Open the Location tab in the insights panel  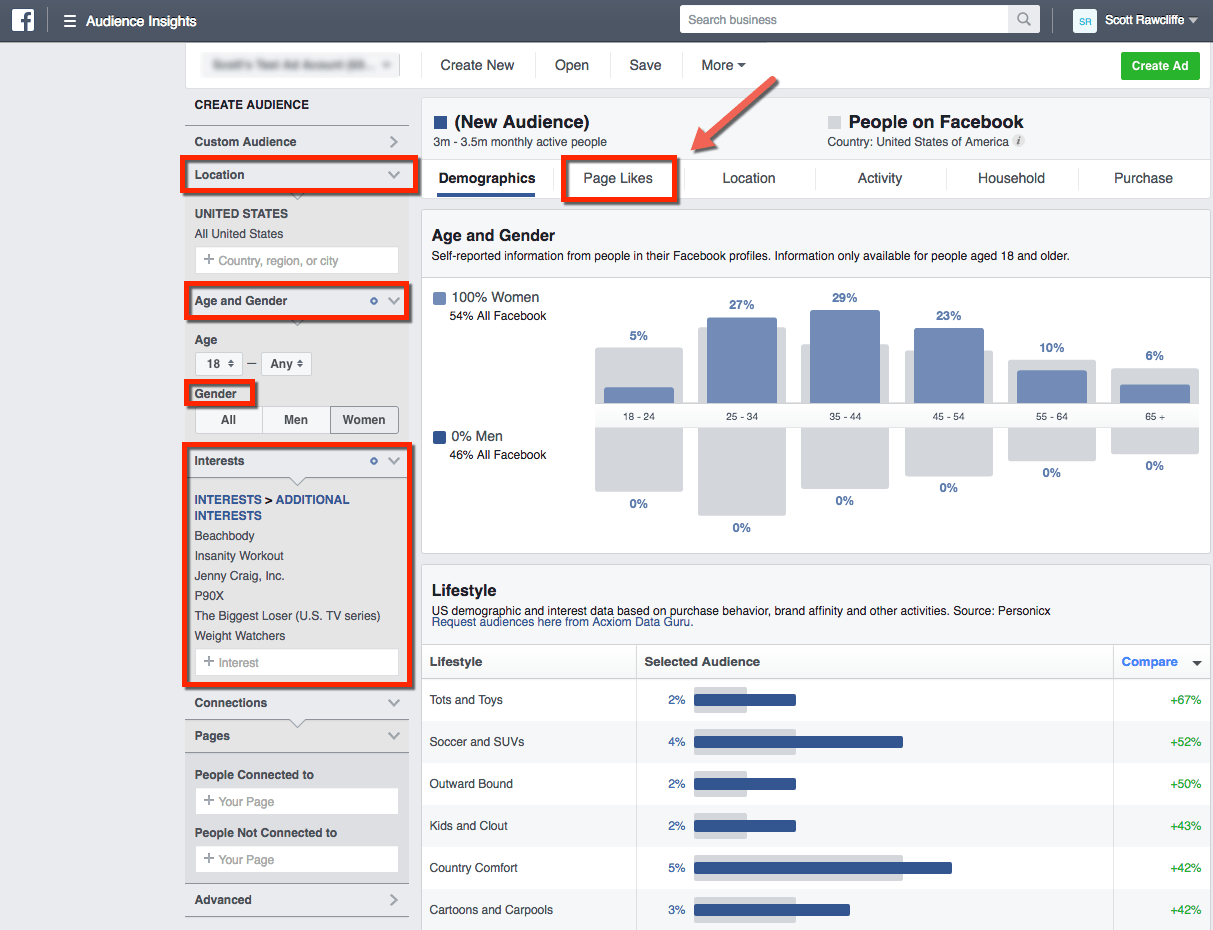click(x=749, y=178)
